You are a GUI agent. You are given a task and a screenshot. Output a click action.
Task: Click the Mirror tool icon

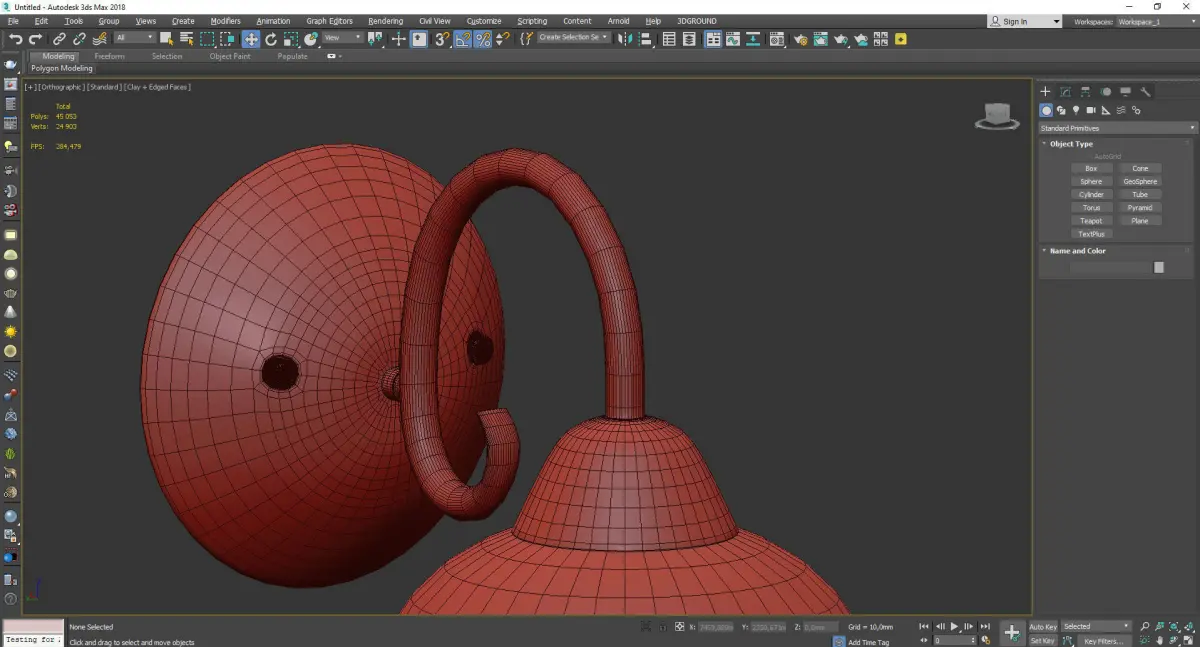[625, 39]
